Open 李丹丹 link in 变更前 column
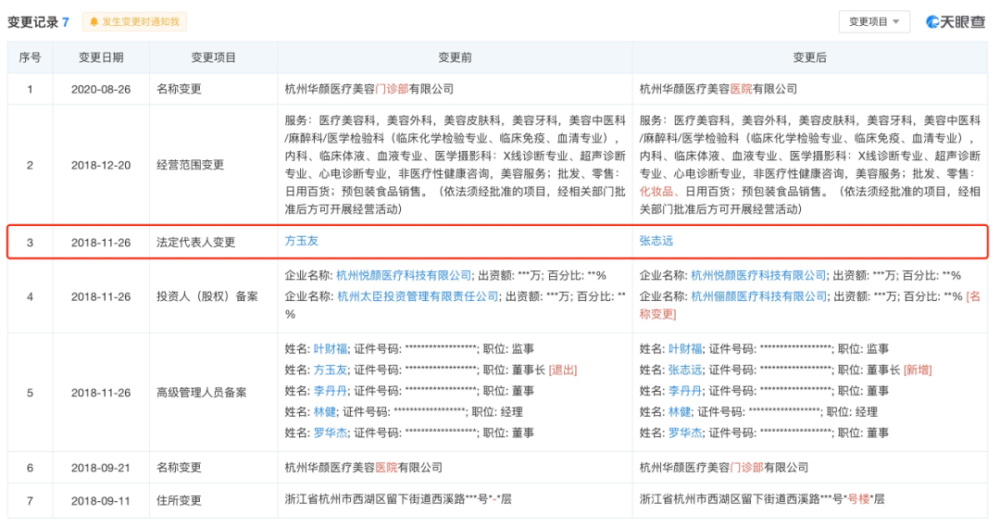 [330, 391]
